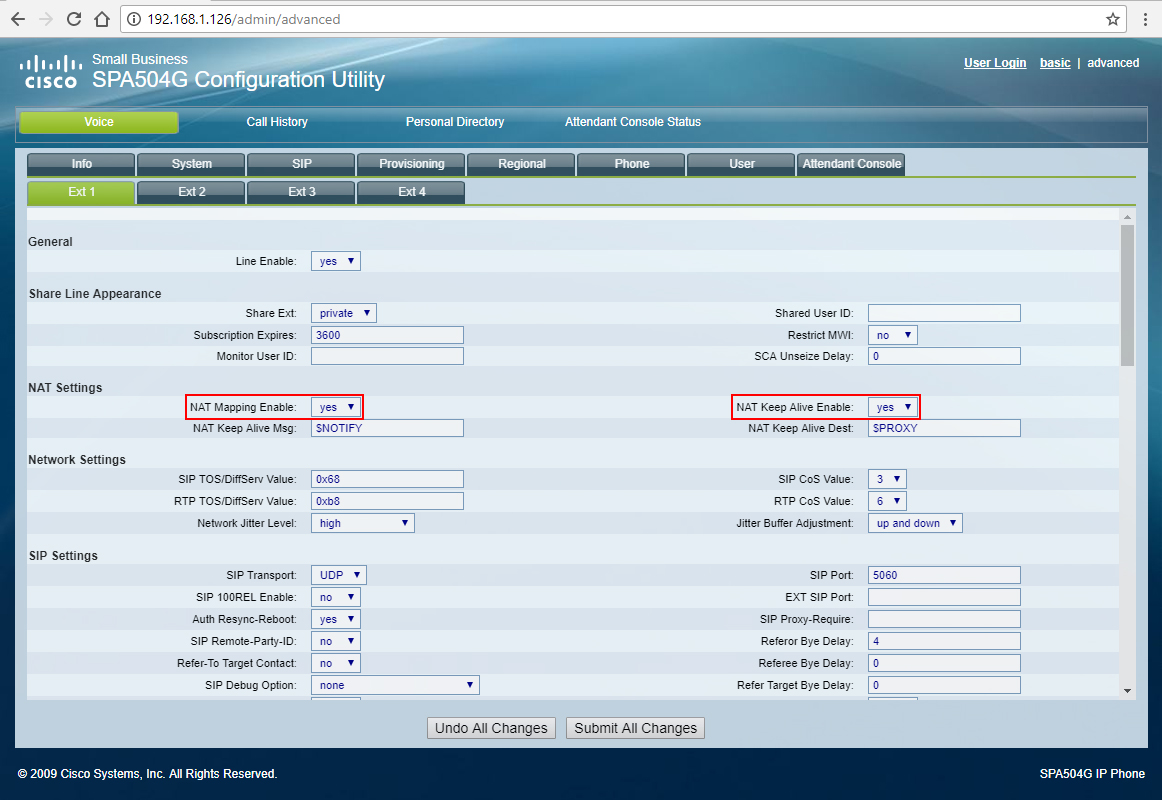This screenshot has height=800, width=1162.
Task: Select the Ext 4 tab
Action: [x=411, y=192]
